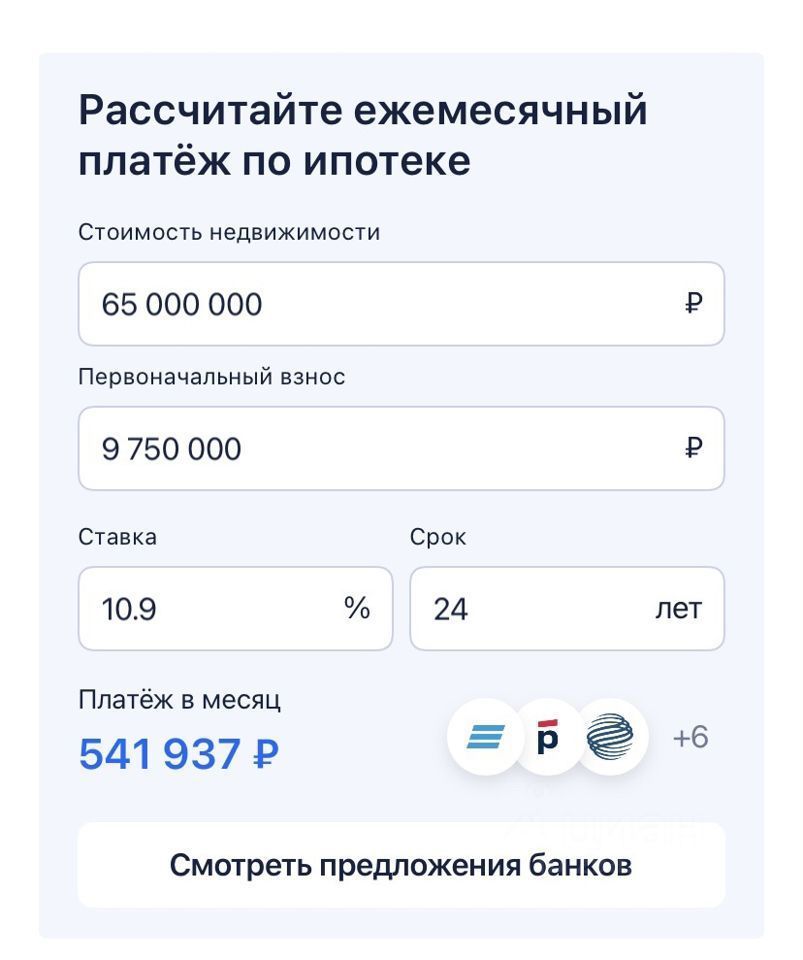Click the Gazprombank globe logo icon
803x960 pixels.
610,737
